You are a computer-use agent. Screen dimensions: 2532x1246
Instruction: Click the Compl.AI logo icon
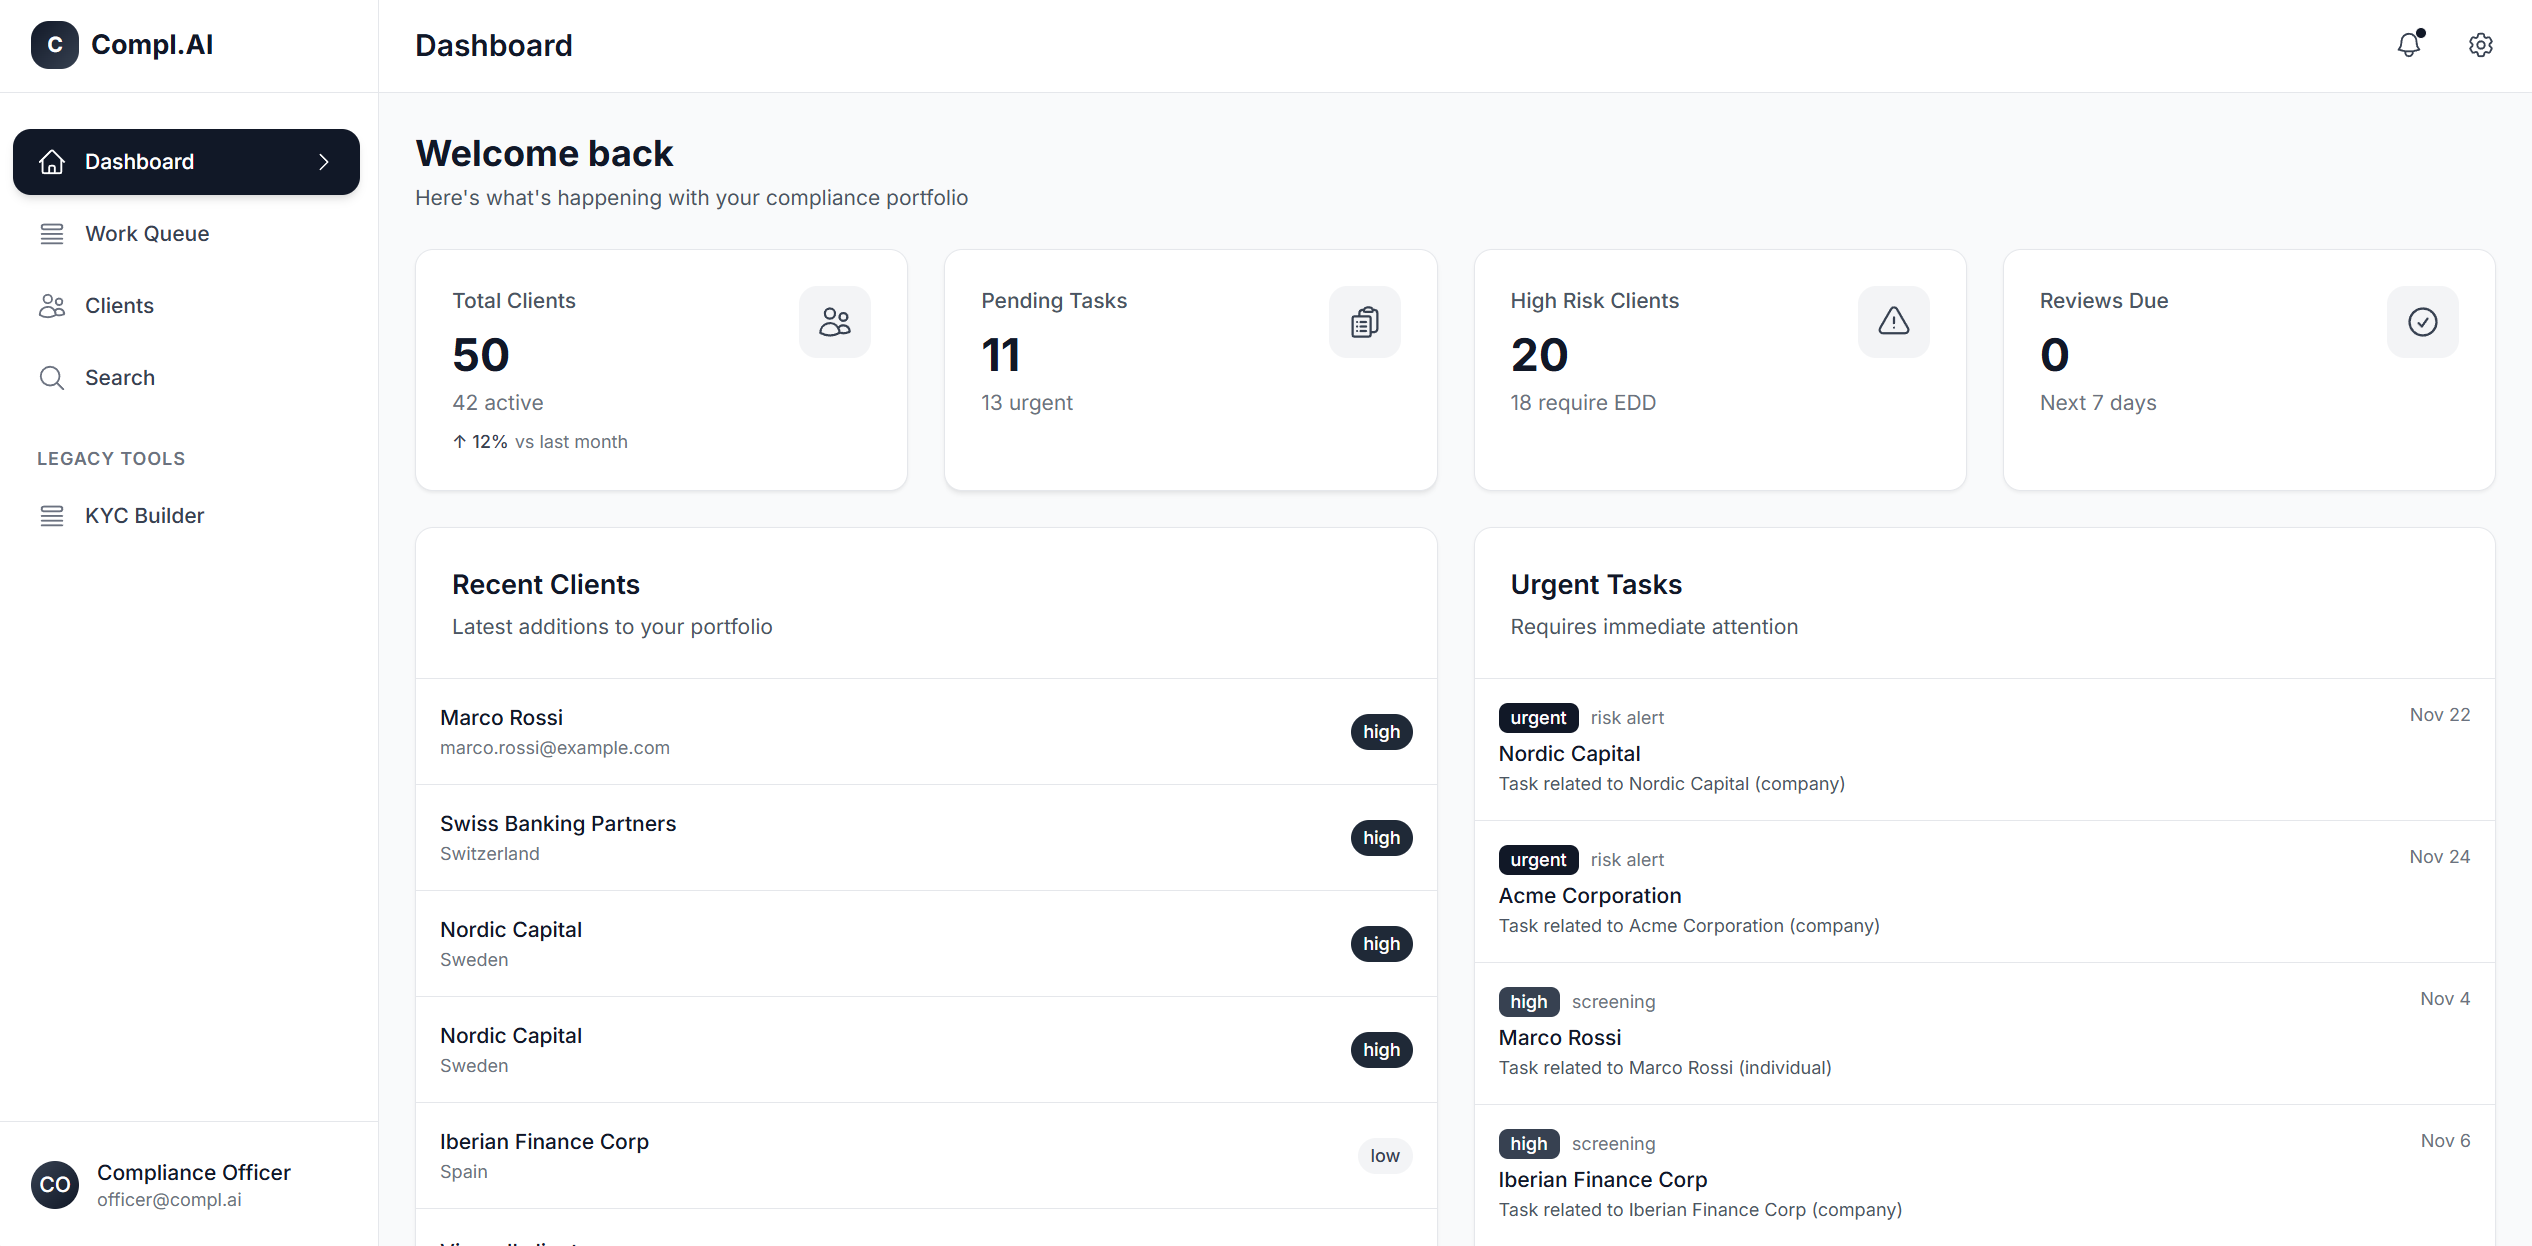(x=55, y=45)
